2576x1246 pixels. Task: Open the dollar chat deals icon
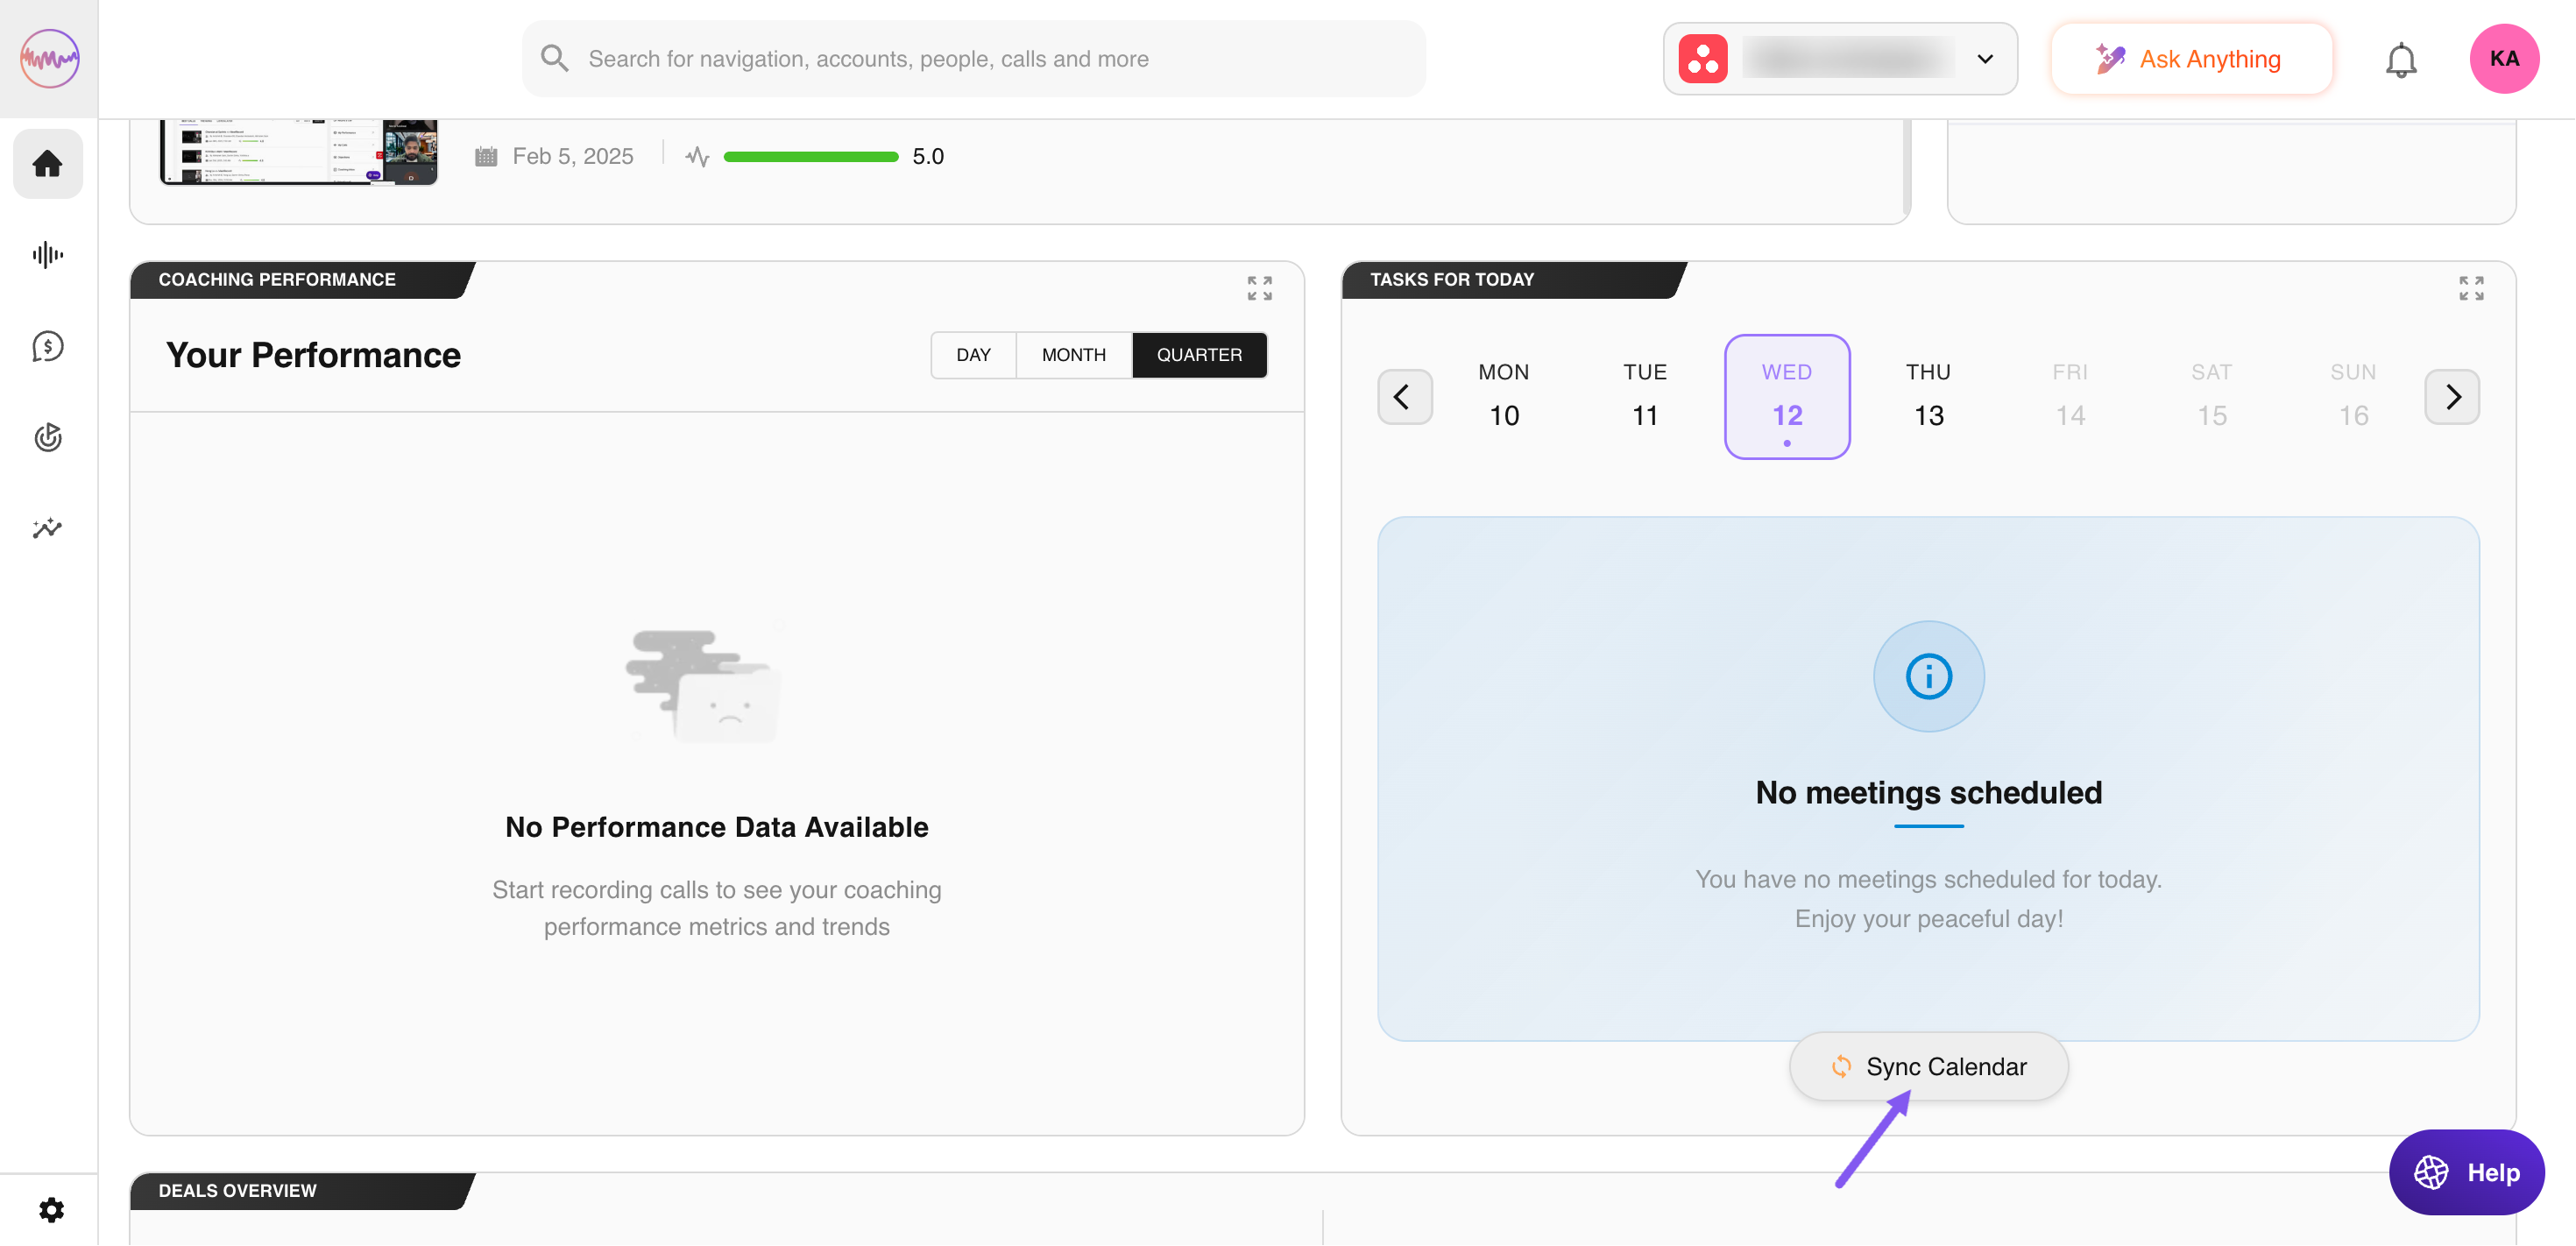[47, 346]
